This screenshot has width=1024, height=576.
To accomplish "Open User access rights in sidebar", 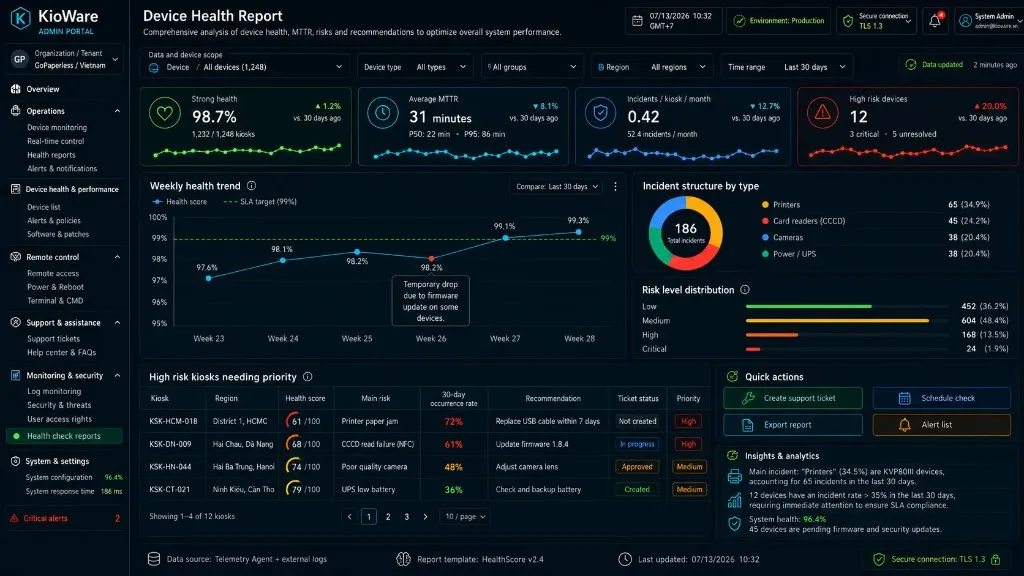I will pos(59,419).
